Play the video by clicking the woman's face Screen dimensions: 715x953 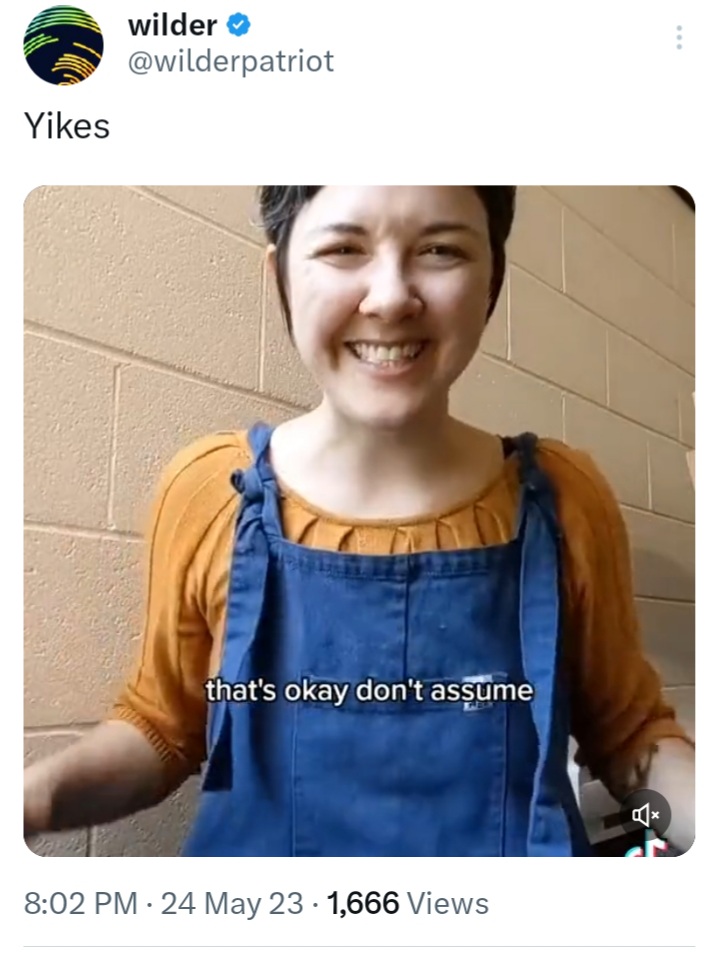(386, 292)
